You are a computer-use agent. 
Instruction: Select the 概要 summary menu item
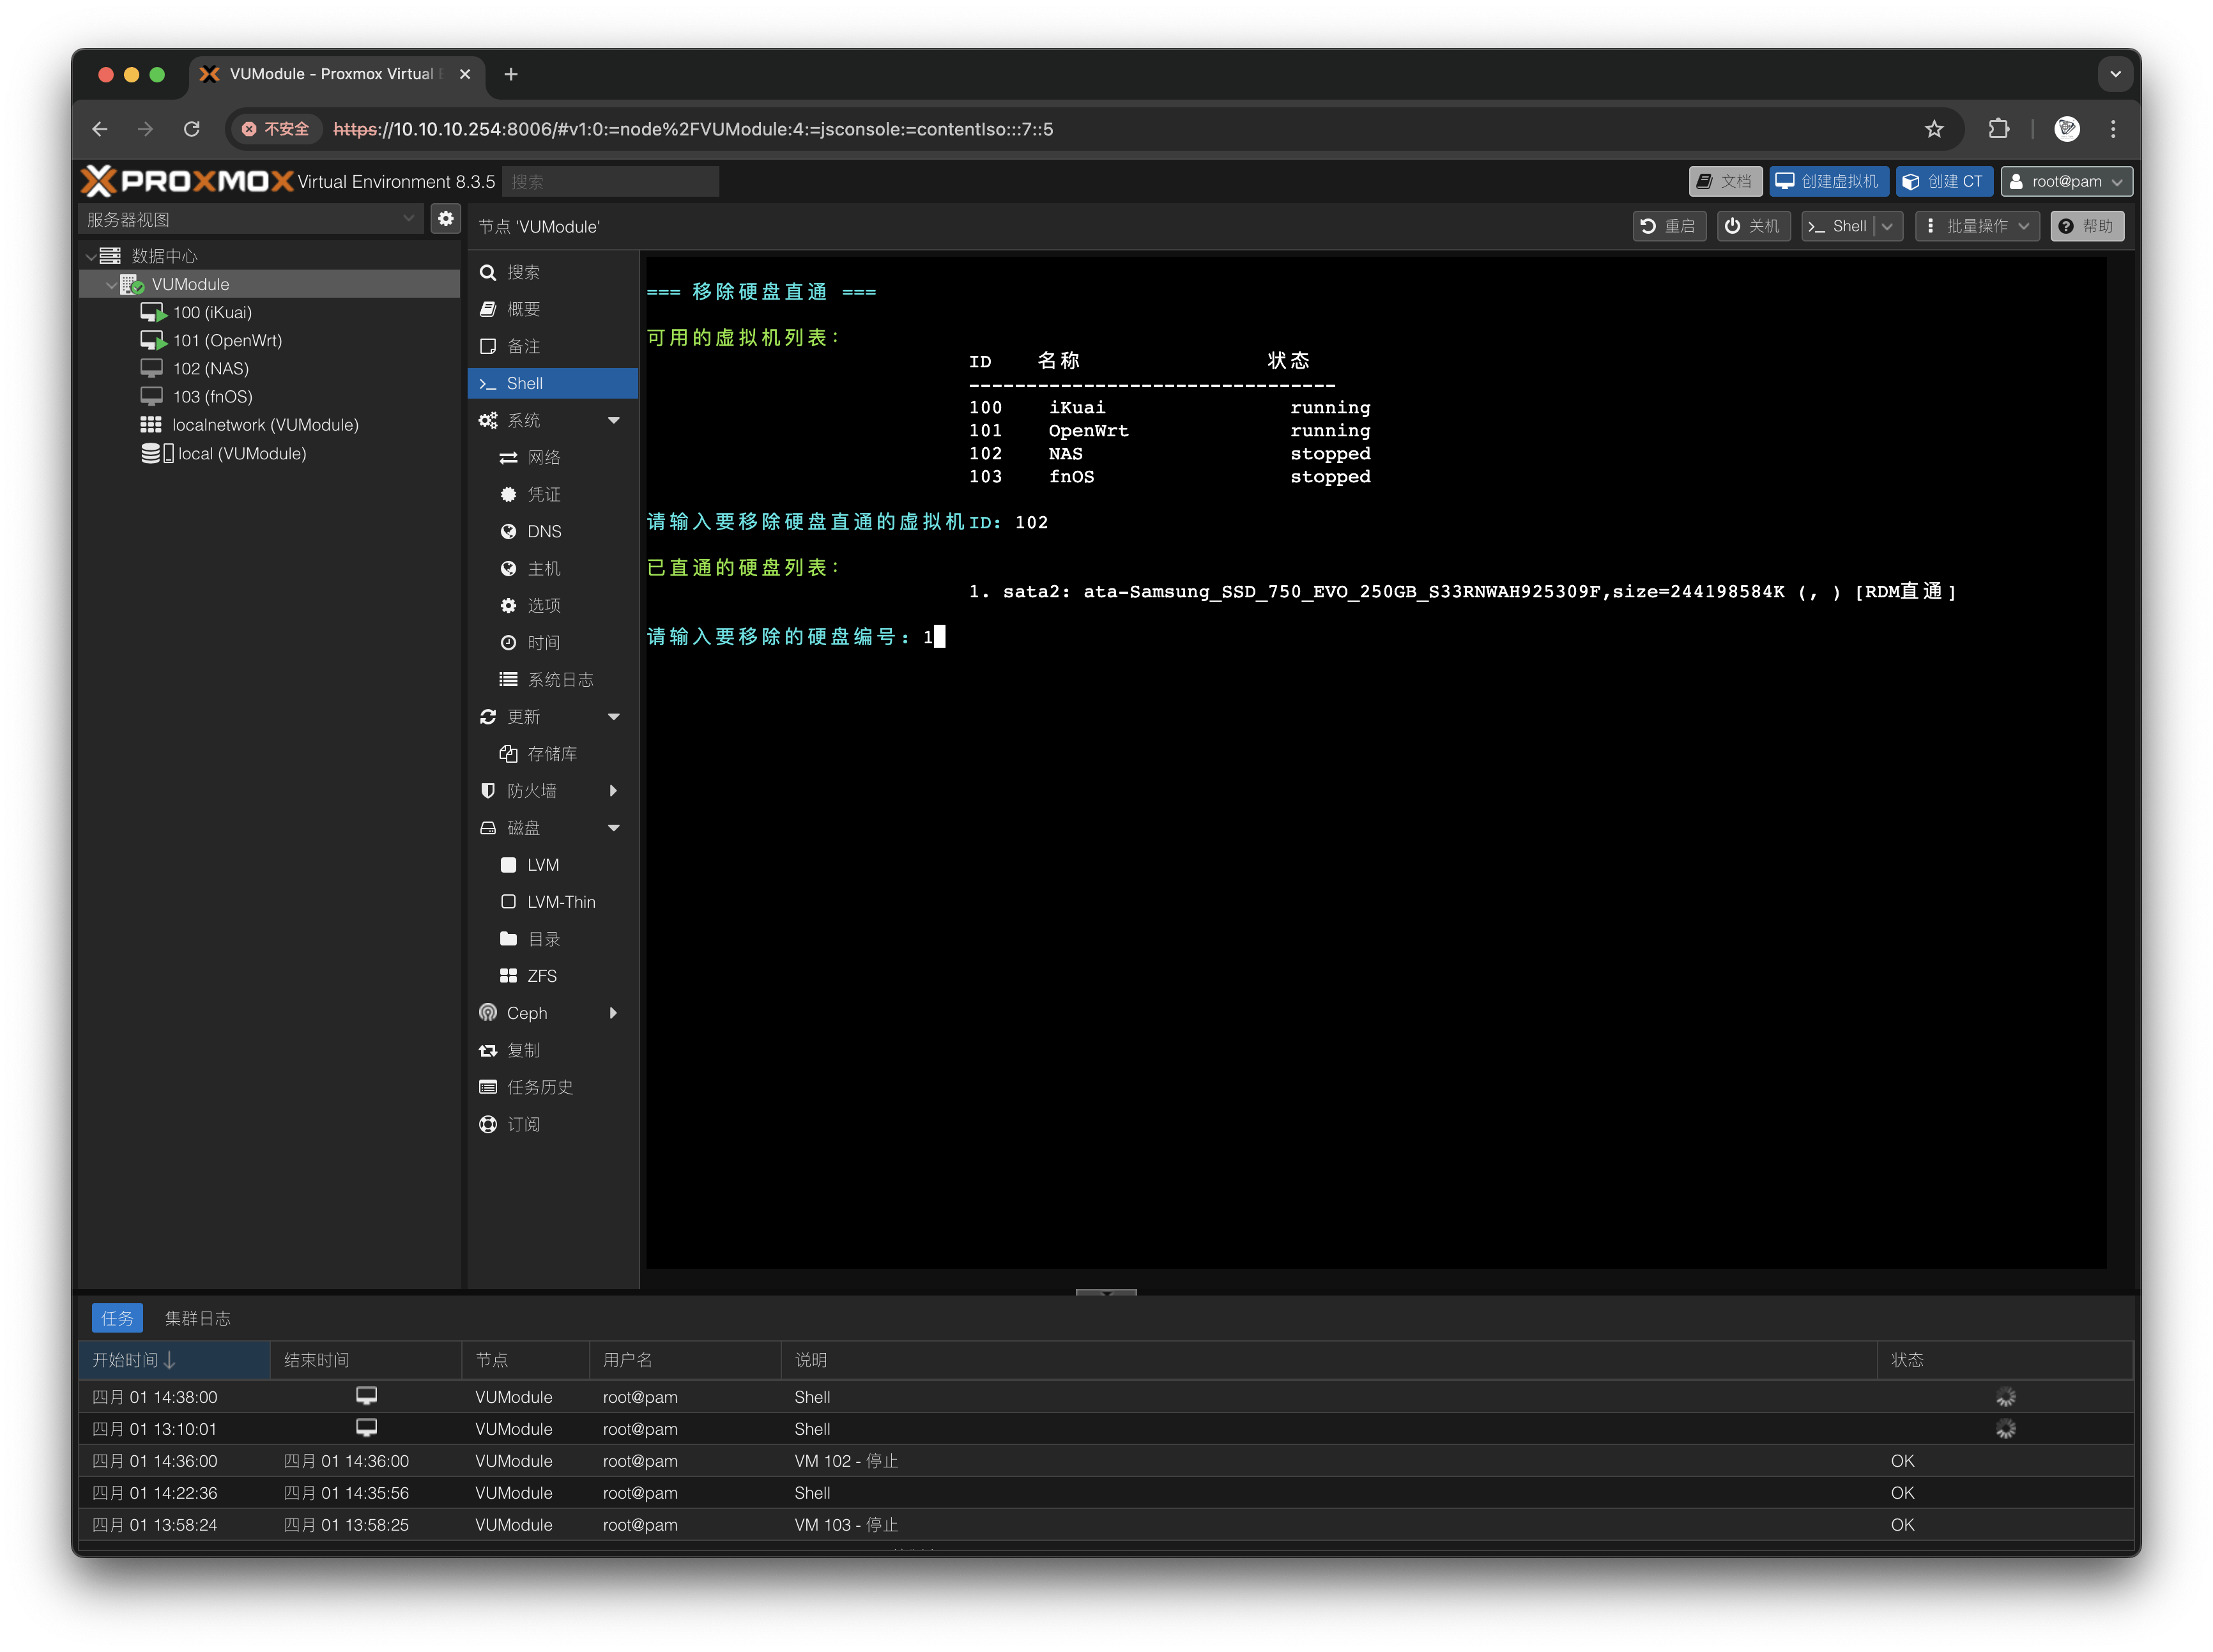tap(523, 309)
